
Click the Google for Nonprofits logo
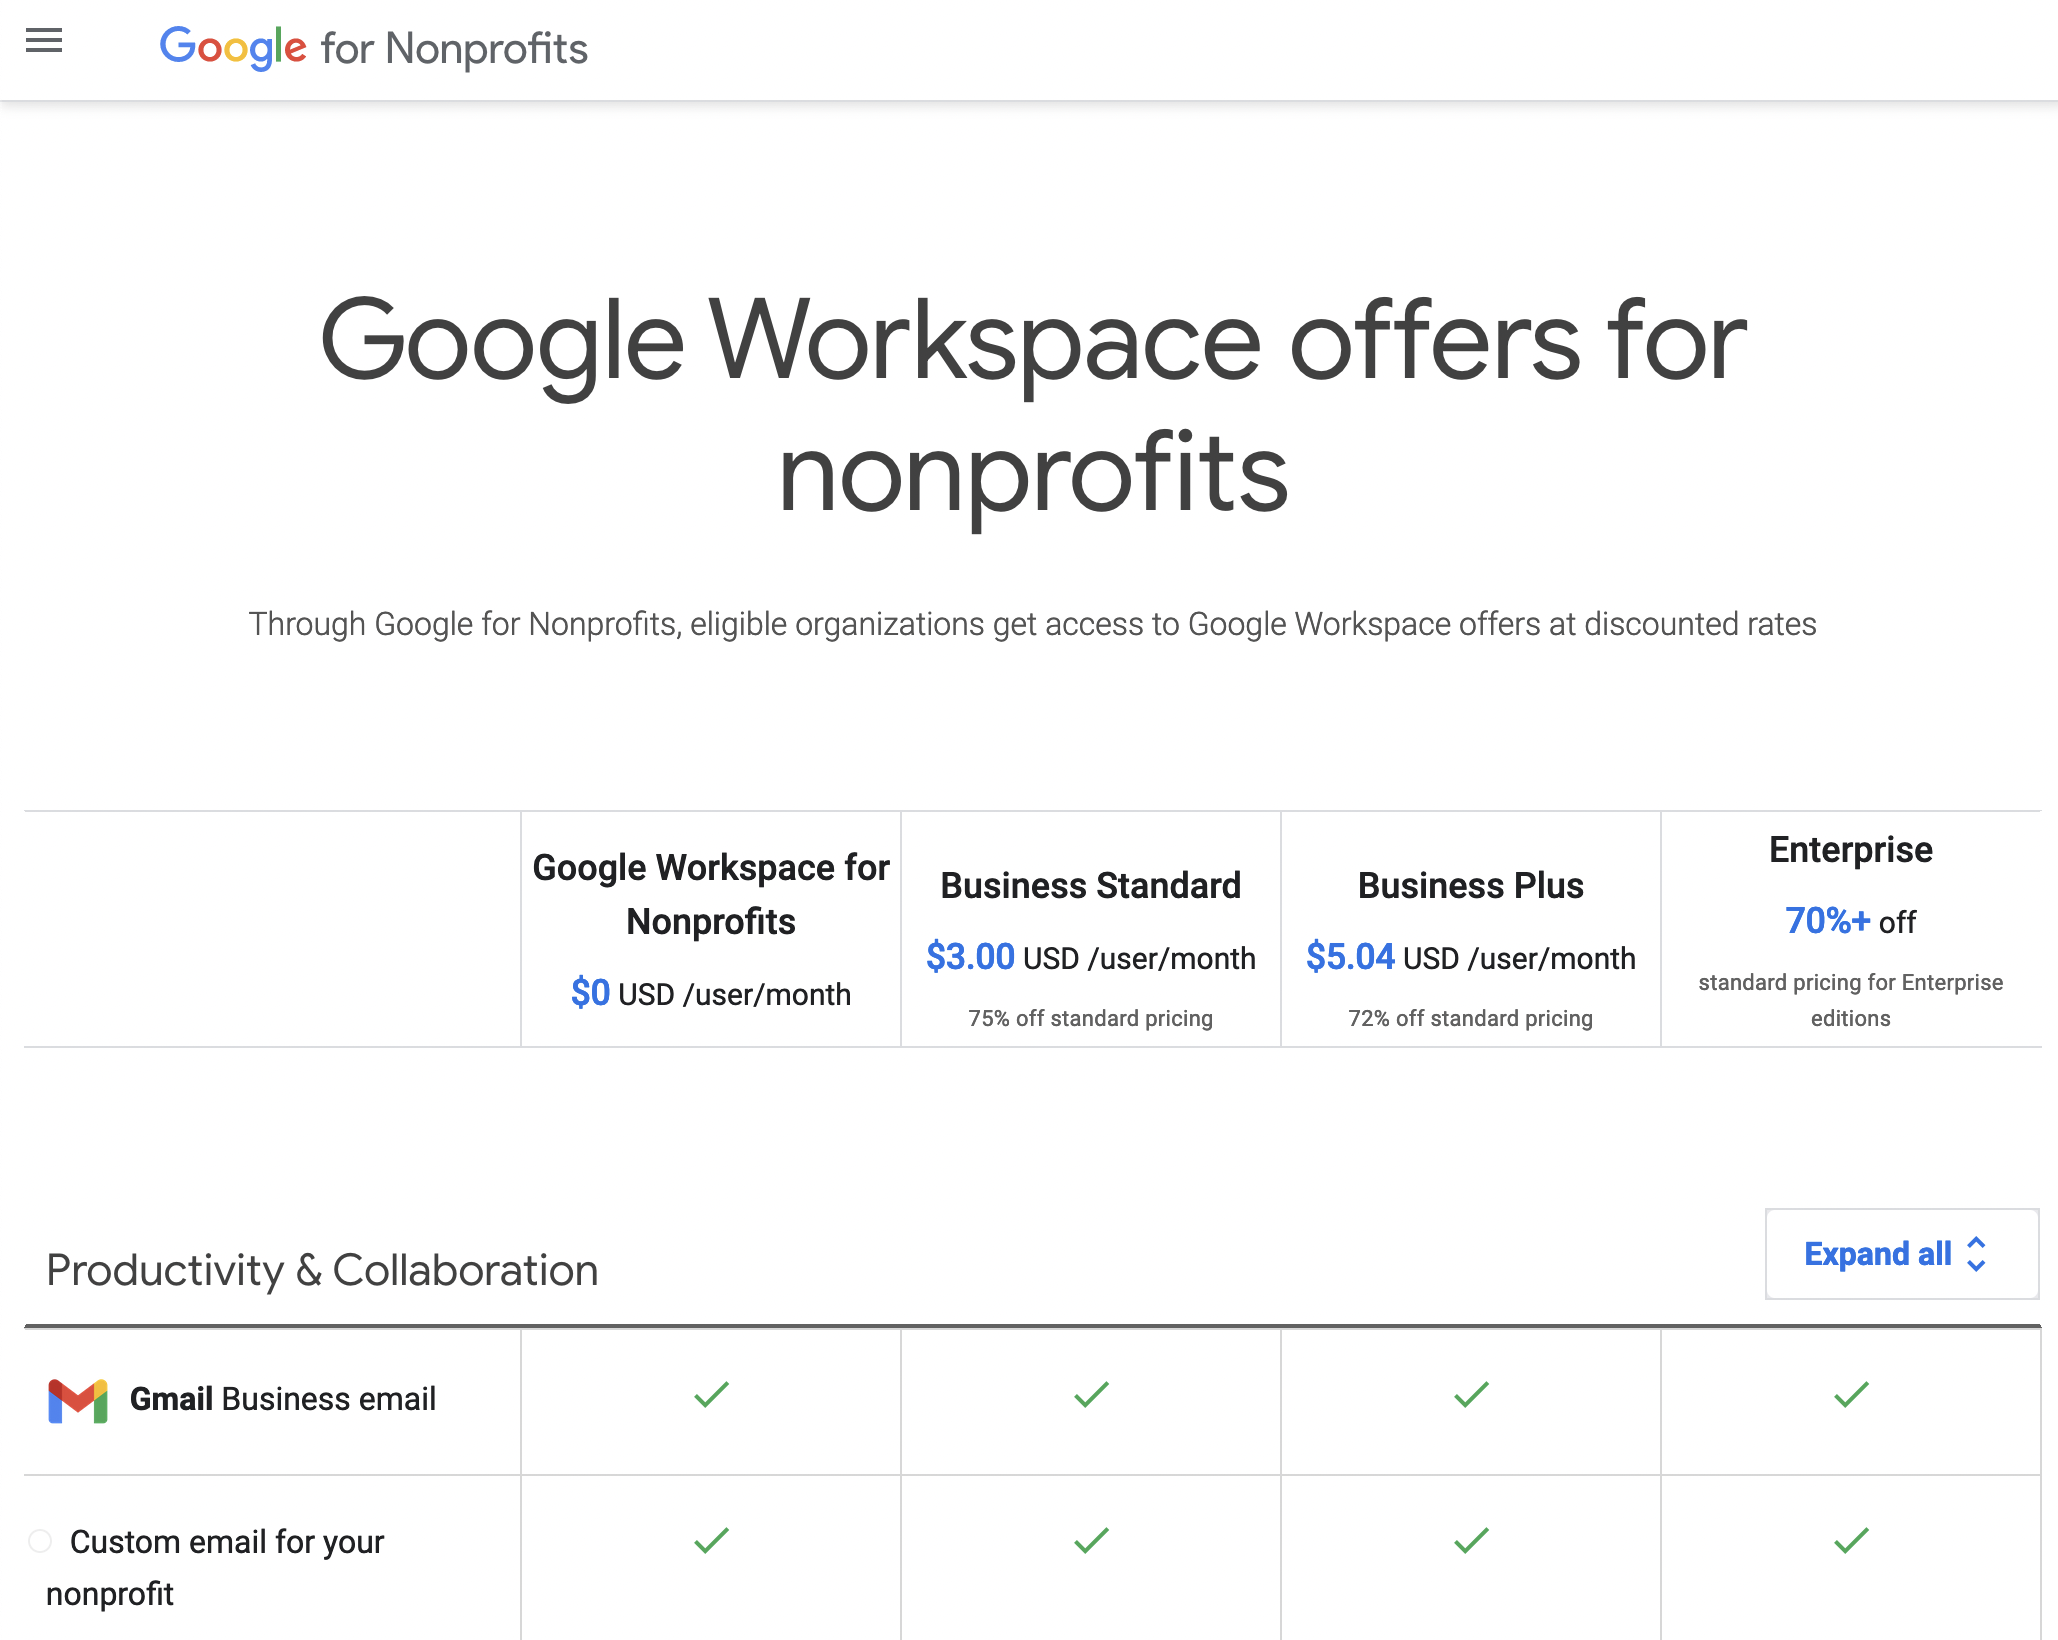pos(373,47)
